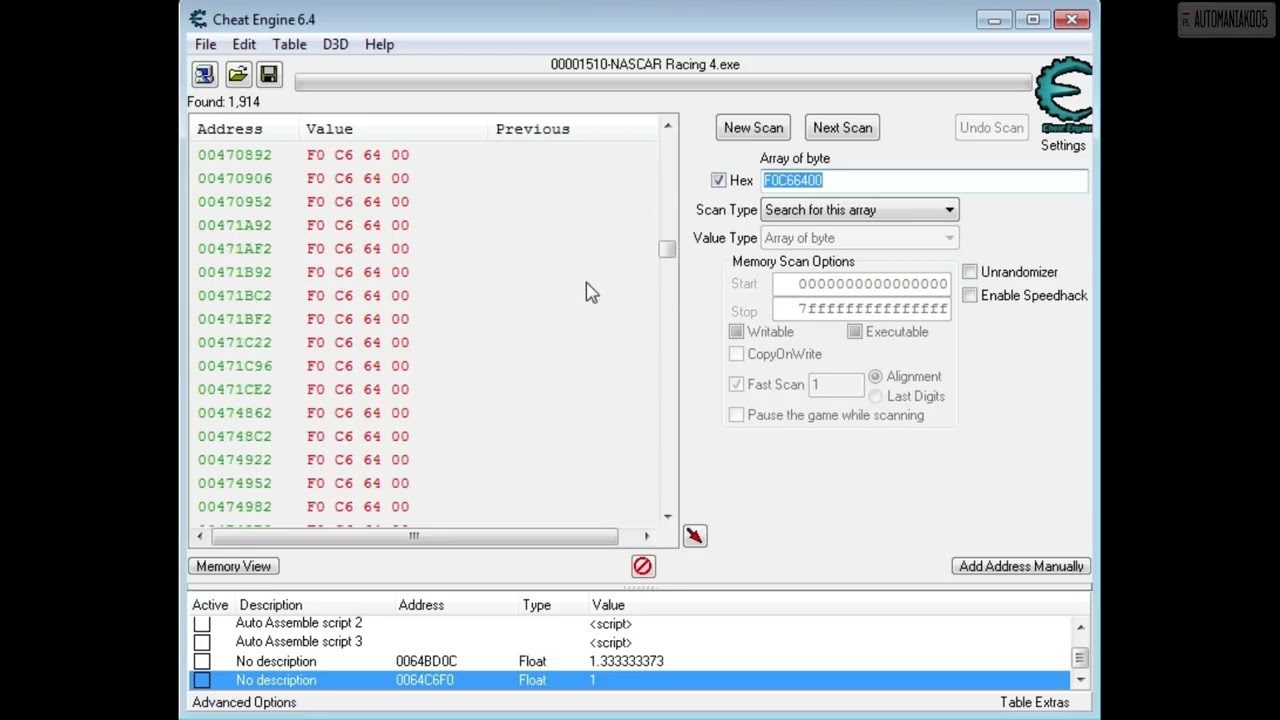Screen dimensions: 1280x720
Task: Click the Fast Scan alignment value field
Action: point(836,385)
